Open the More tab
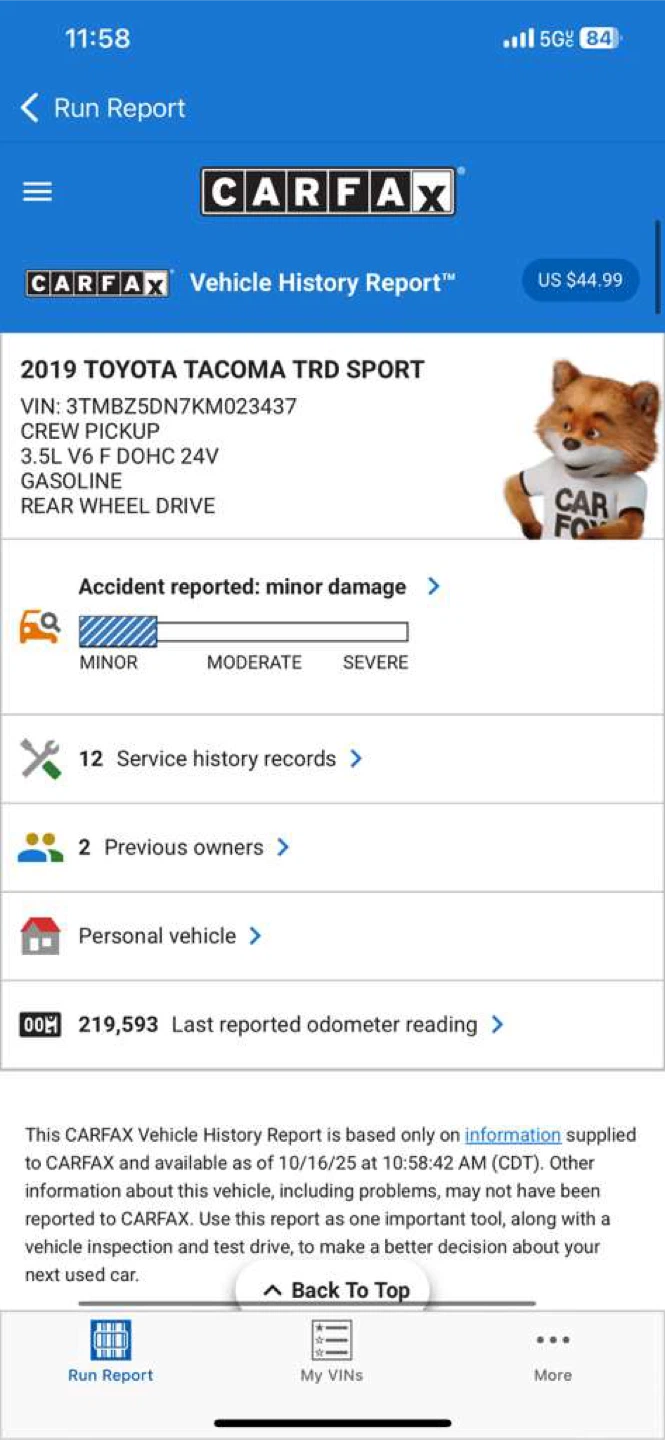This screenshot has width=665, height=1440. 553,1355
